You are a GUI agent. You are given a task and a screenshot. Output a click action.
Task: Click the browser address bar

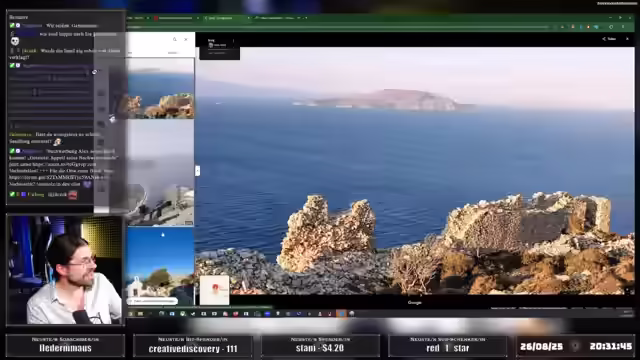click(339, 27)
